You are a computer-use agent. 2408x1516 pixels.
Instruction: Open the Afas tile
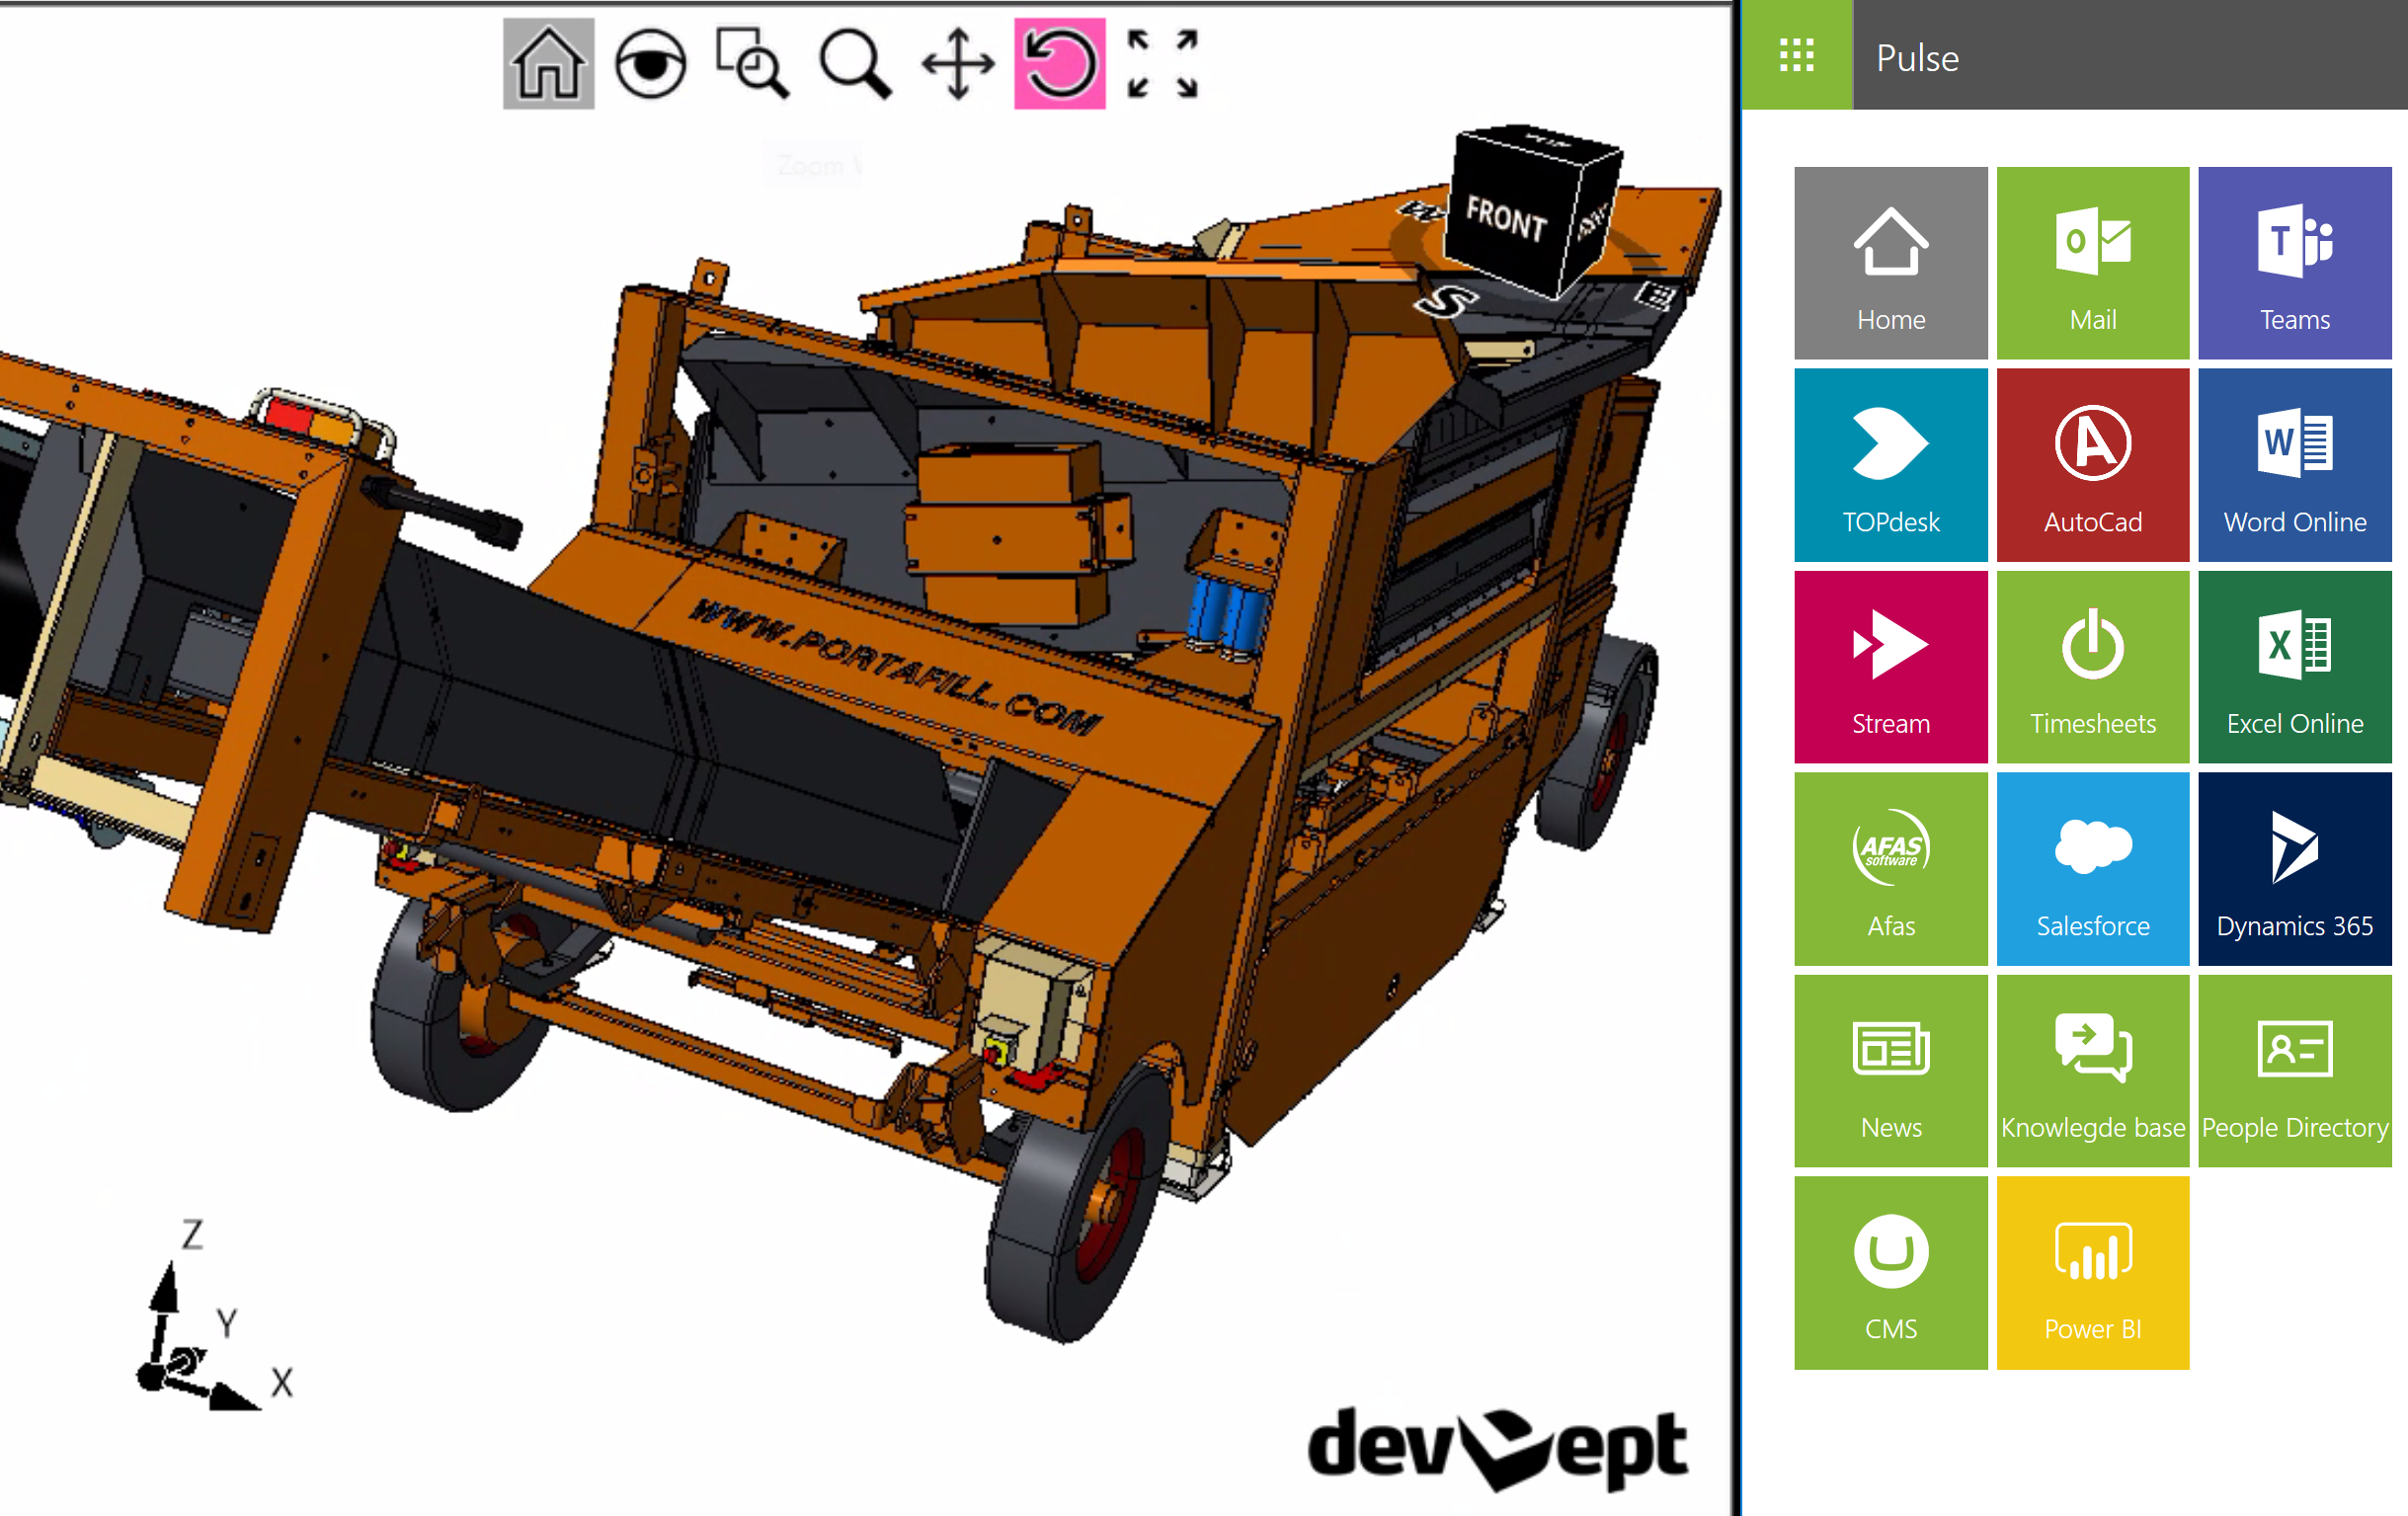[1891, 869]
